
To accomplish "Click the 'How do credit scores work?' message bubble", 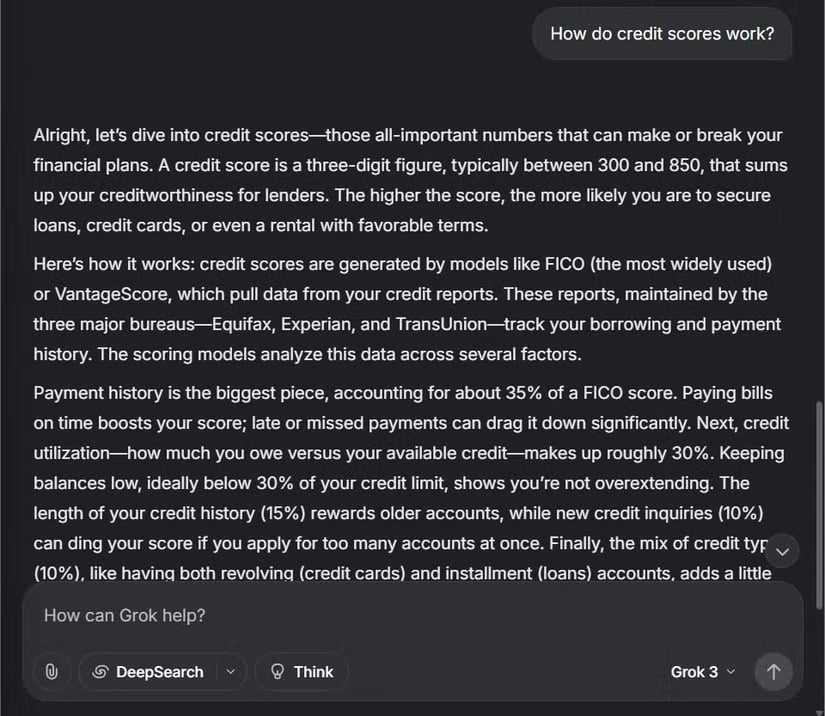I will tap(662, 33).
